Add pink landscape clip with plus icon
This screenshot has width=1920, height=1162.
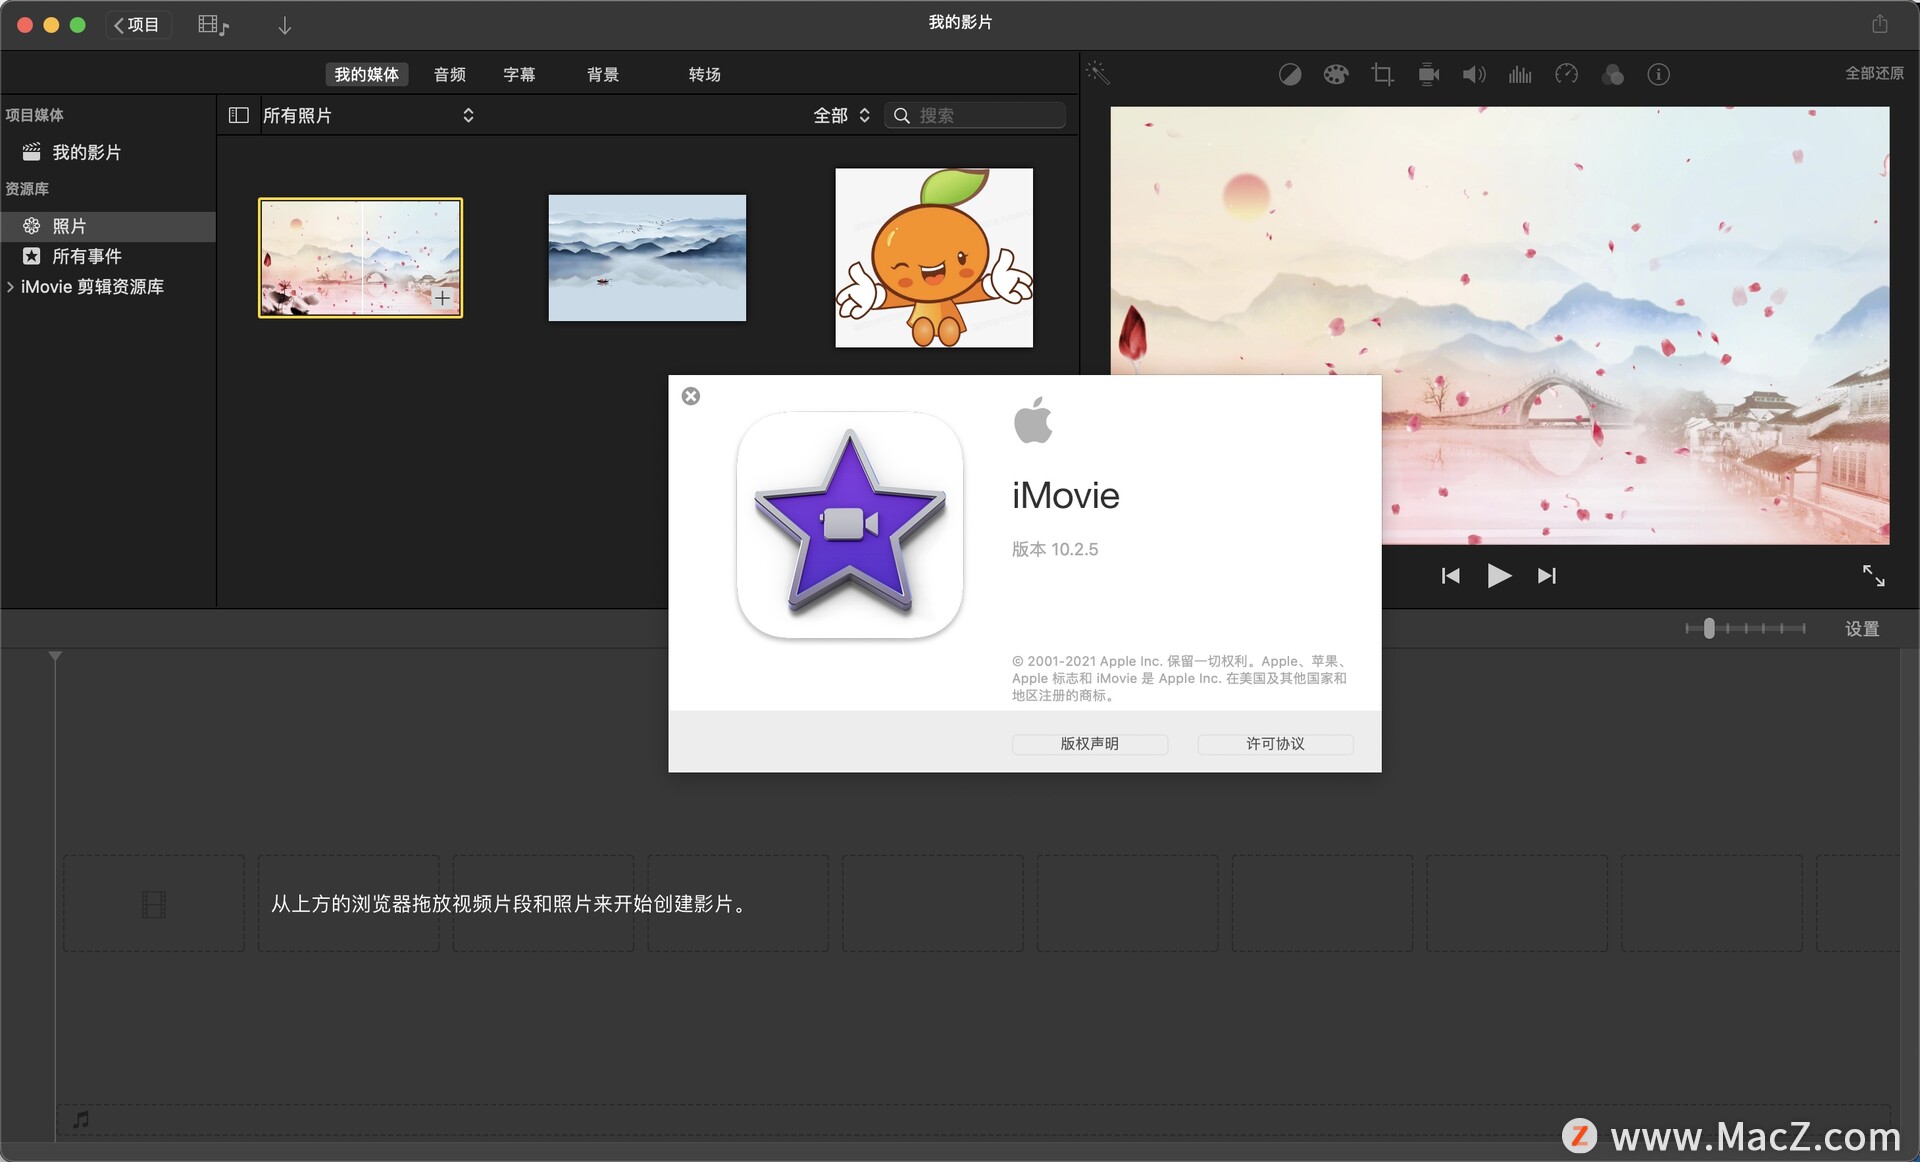point(442,298)
